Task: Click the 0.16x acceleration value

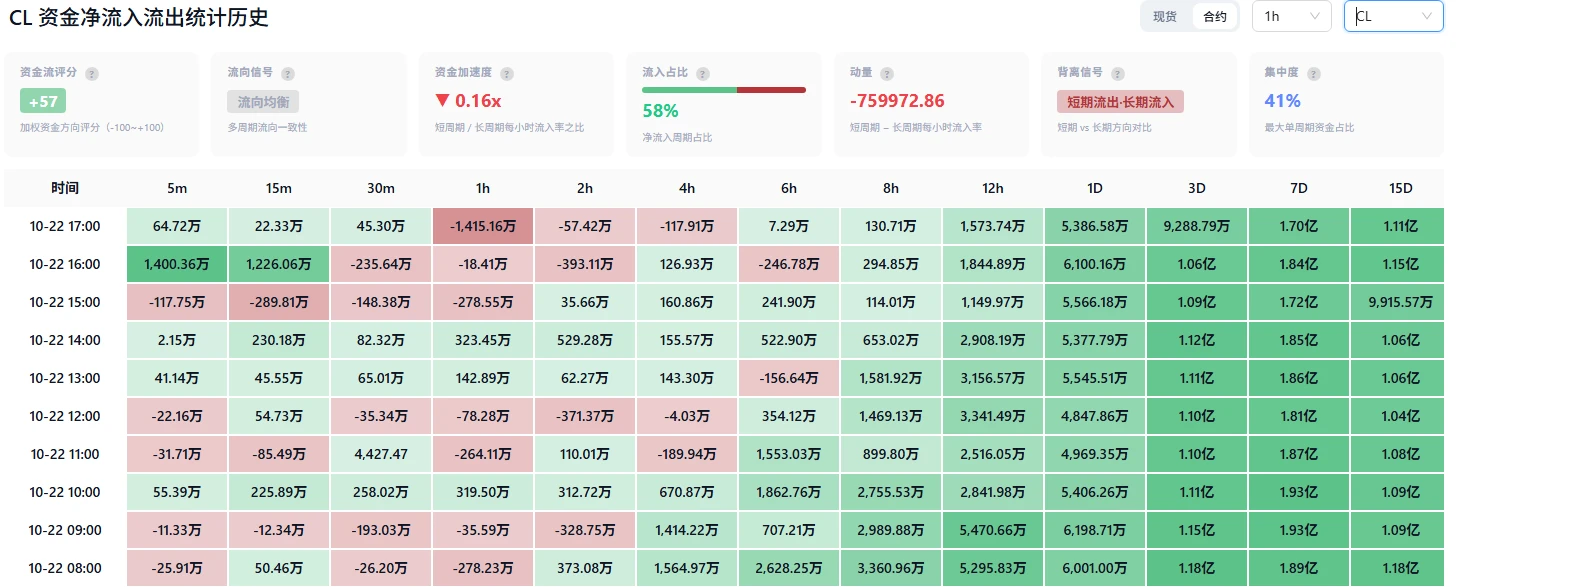Action: [478, 101]
